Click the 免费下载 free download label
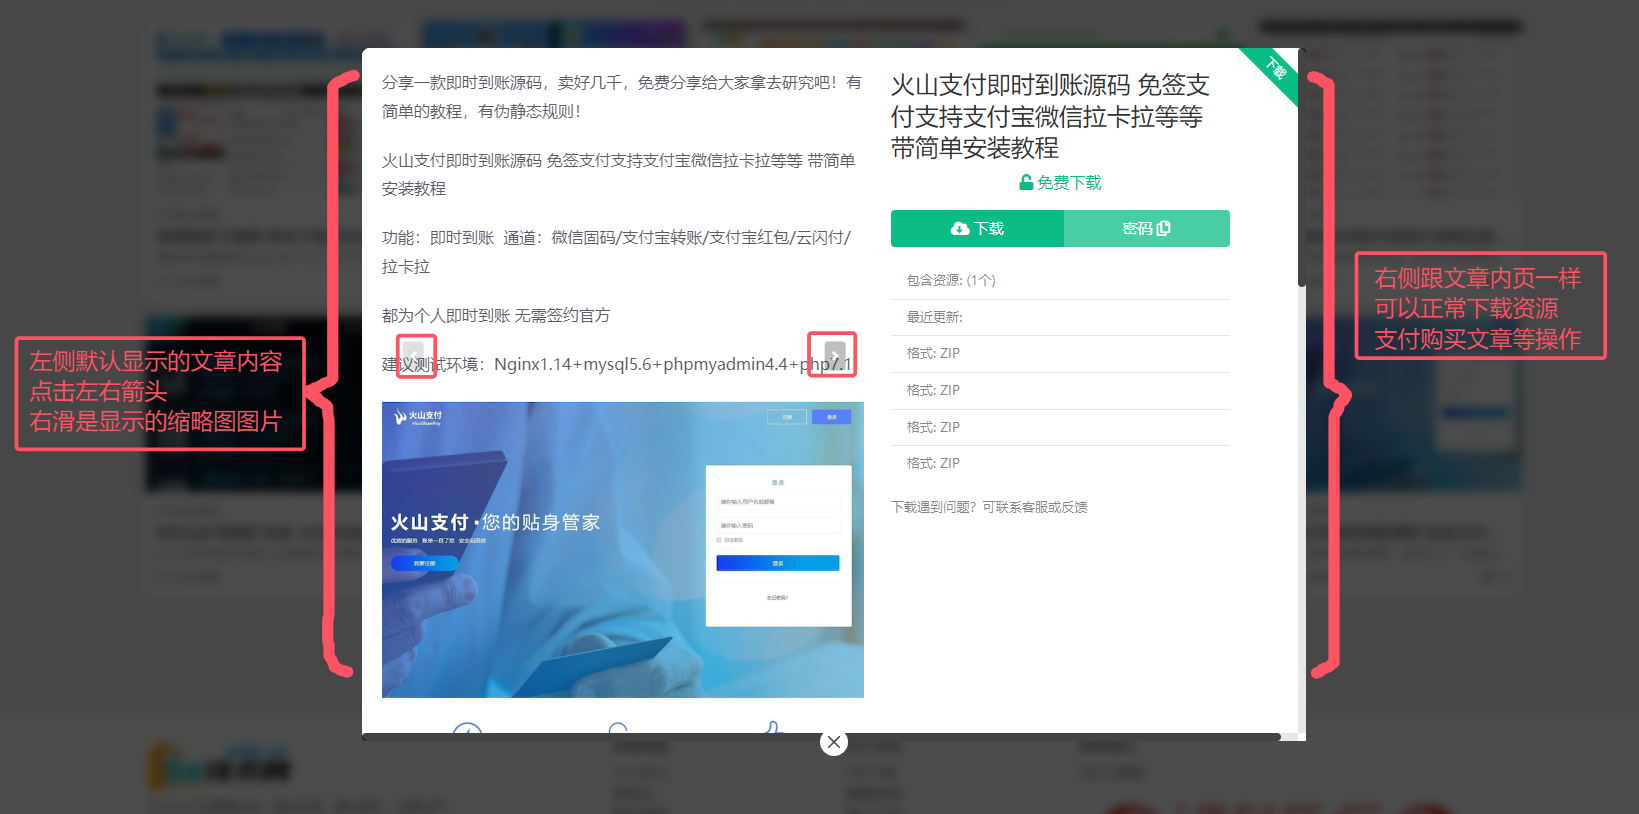Screen dimensions: 1639x814 [1060, 182]
